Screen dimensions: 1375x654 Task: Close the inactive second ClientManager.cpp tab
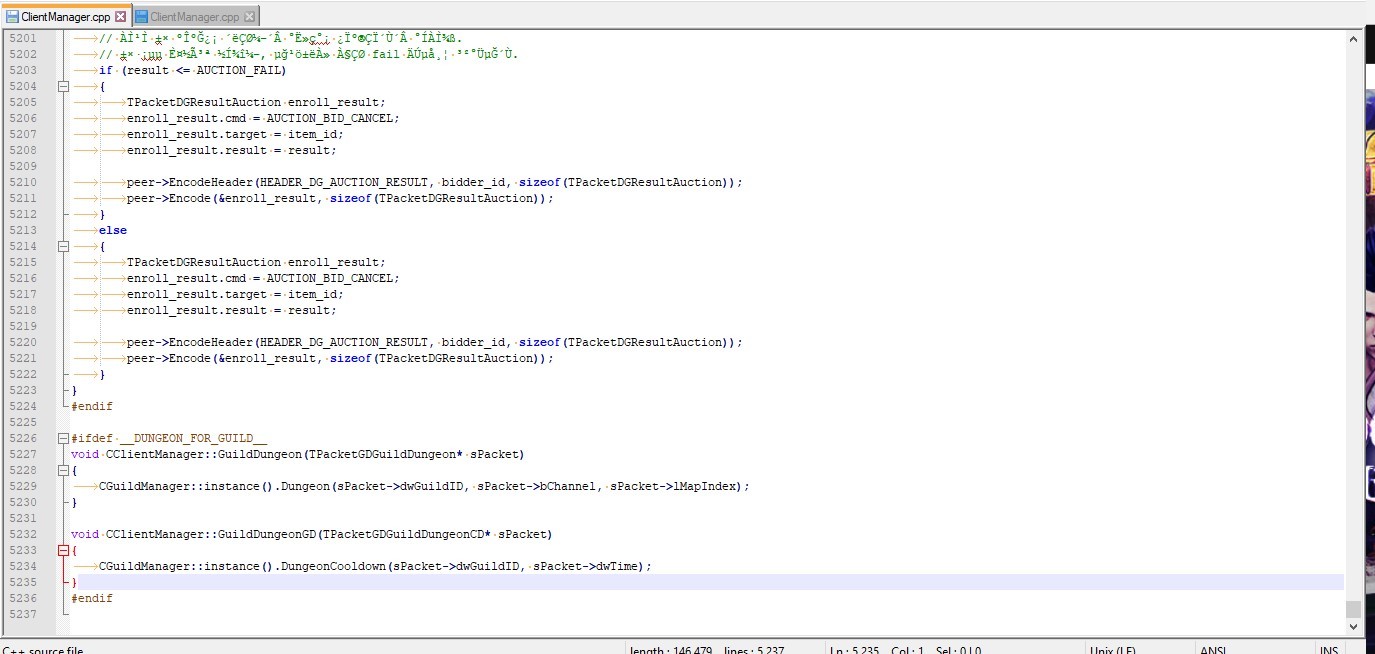(x=249, y=17)
